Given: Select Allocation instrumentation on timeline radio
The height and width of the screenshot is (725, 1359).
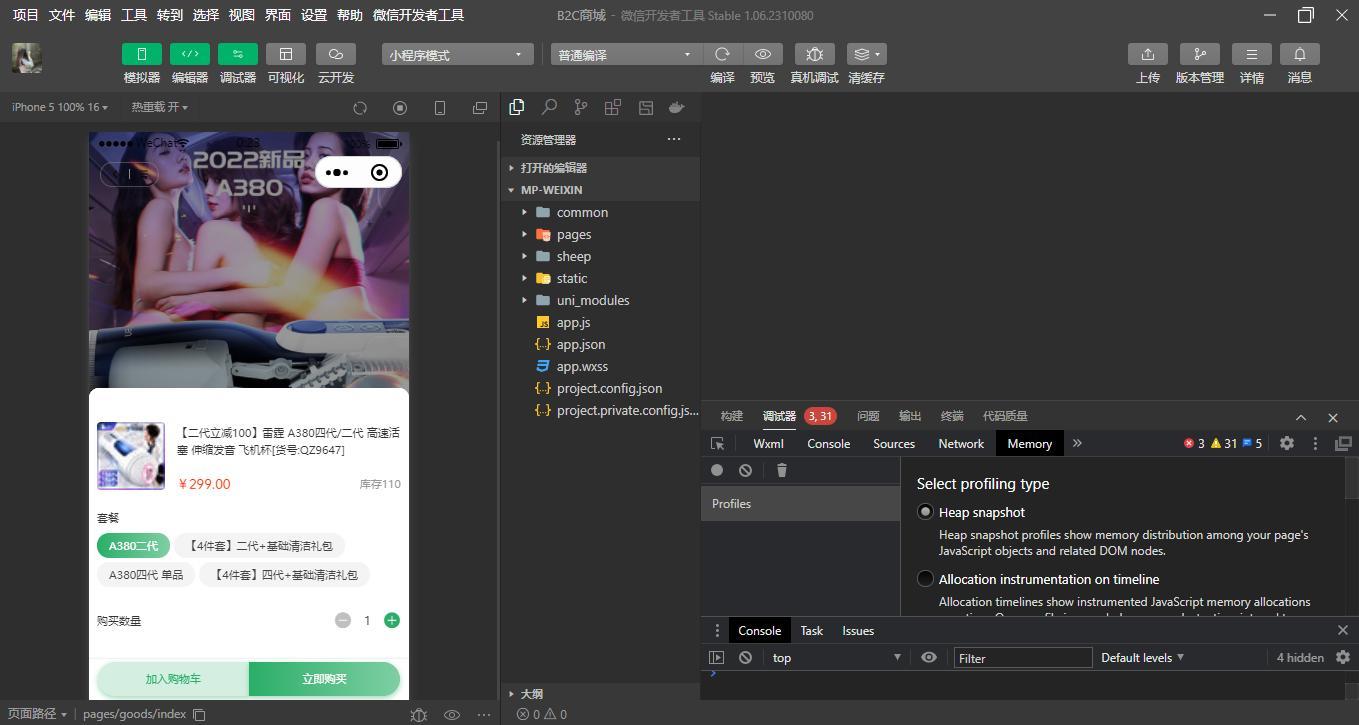Looking at the screenshot, I should 926,579.
